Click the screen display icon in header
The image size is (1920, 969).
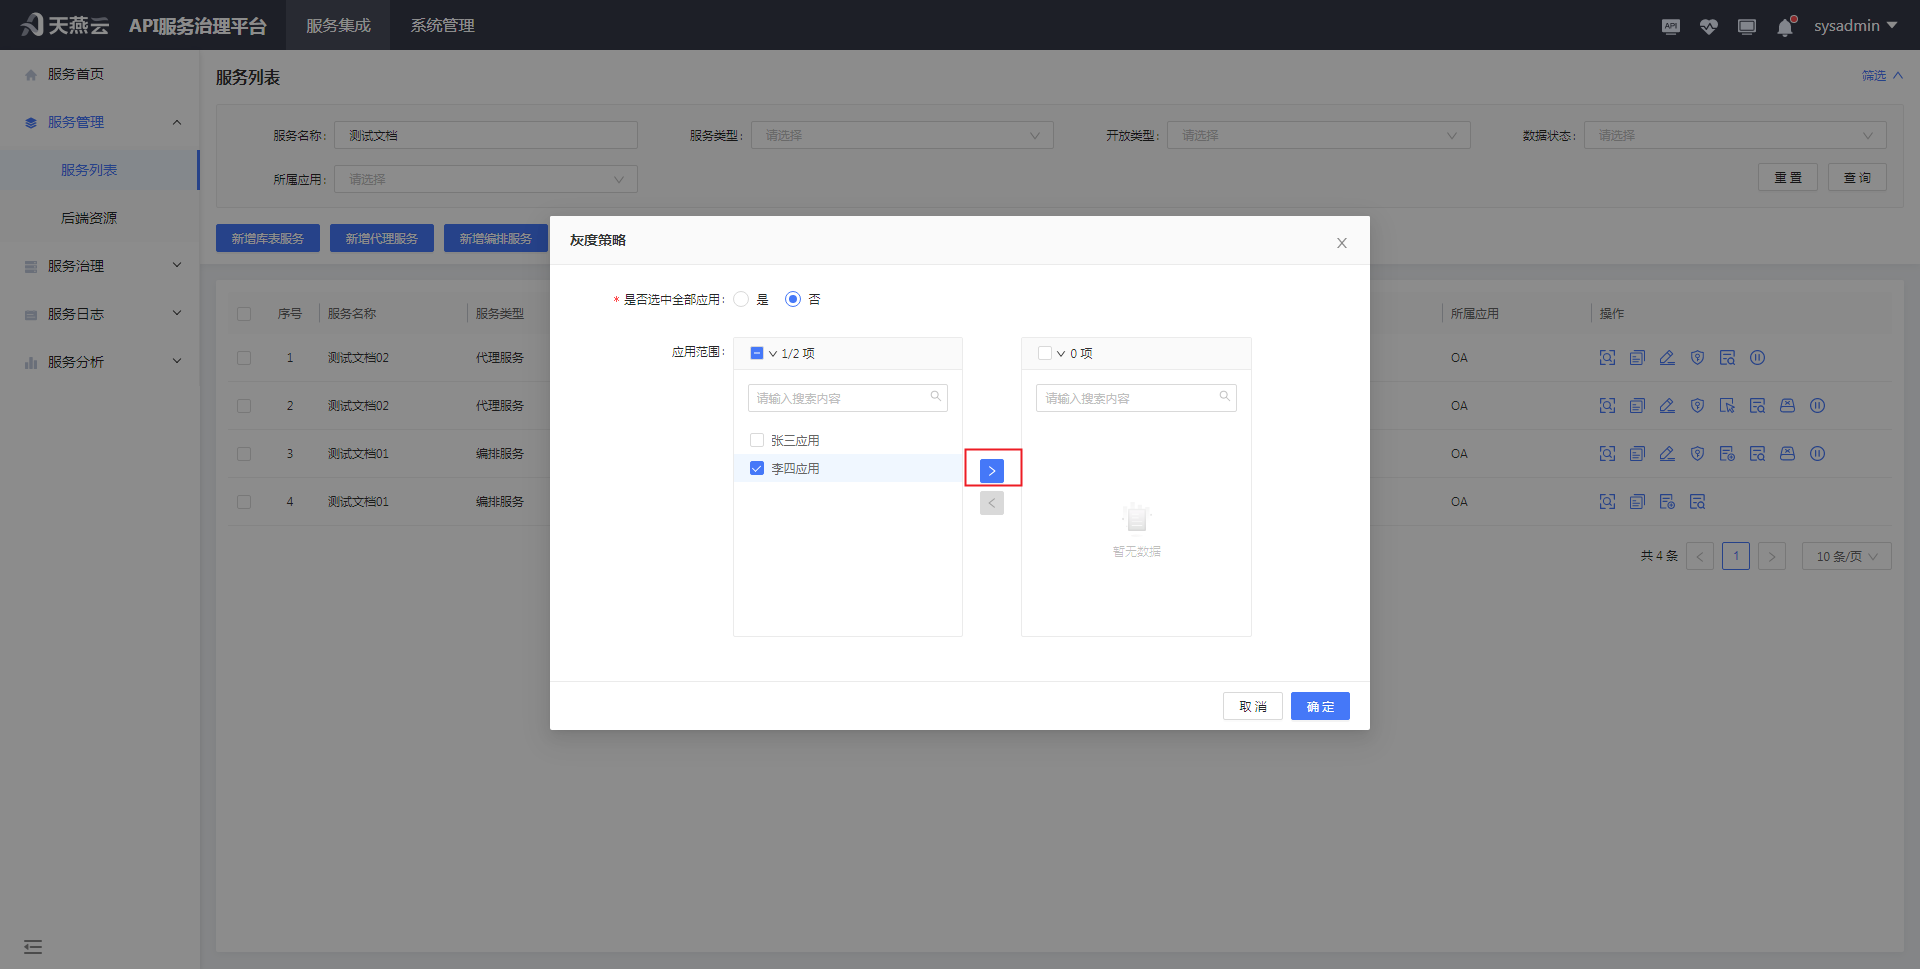(x=1746, y=27)
